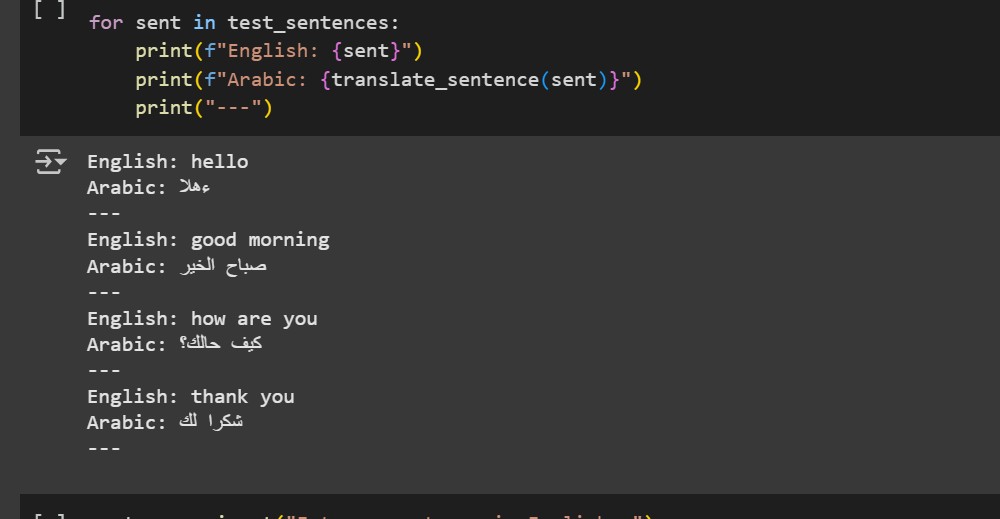Screen dimensions: 1000x519
Task: Select the 'English: good morning' output line
Action: pyautogui.click(x=209, y=240)
